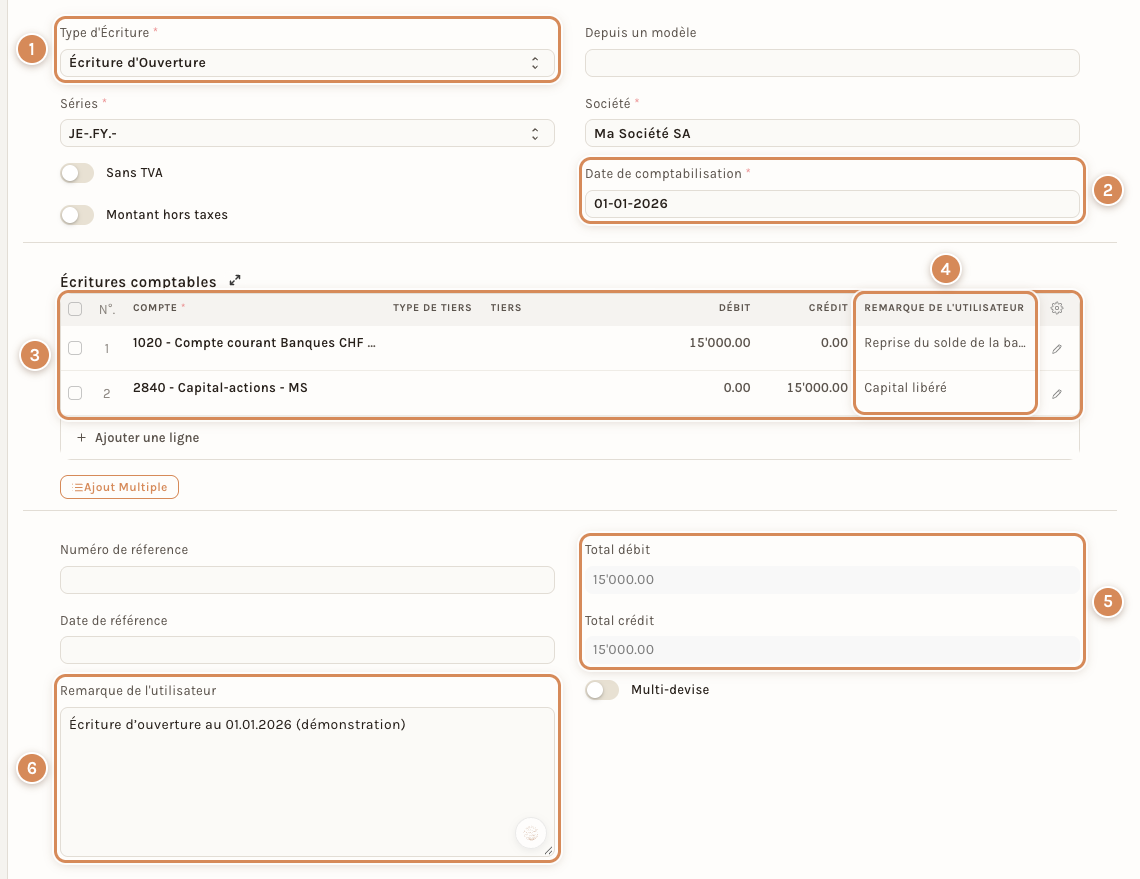This screenshot has height=879, width=1140.
Task: Expand the Écritures comptables table to fullscreen
Action: (x=235, y=281)
